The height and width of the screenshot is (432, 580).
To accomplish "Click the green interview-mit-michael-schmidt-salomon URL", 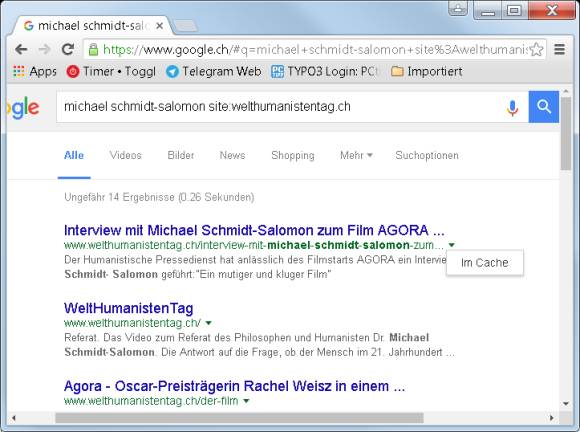I will pos(254,245).
